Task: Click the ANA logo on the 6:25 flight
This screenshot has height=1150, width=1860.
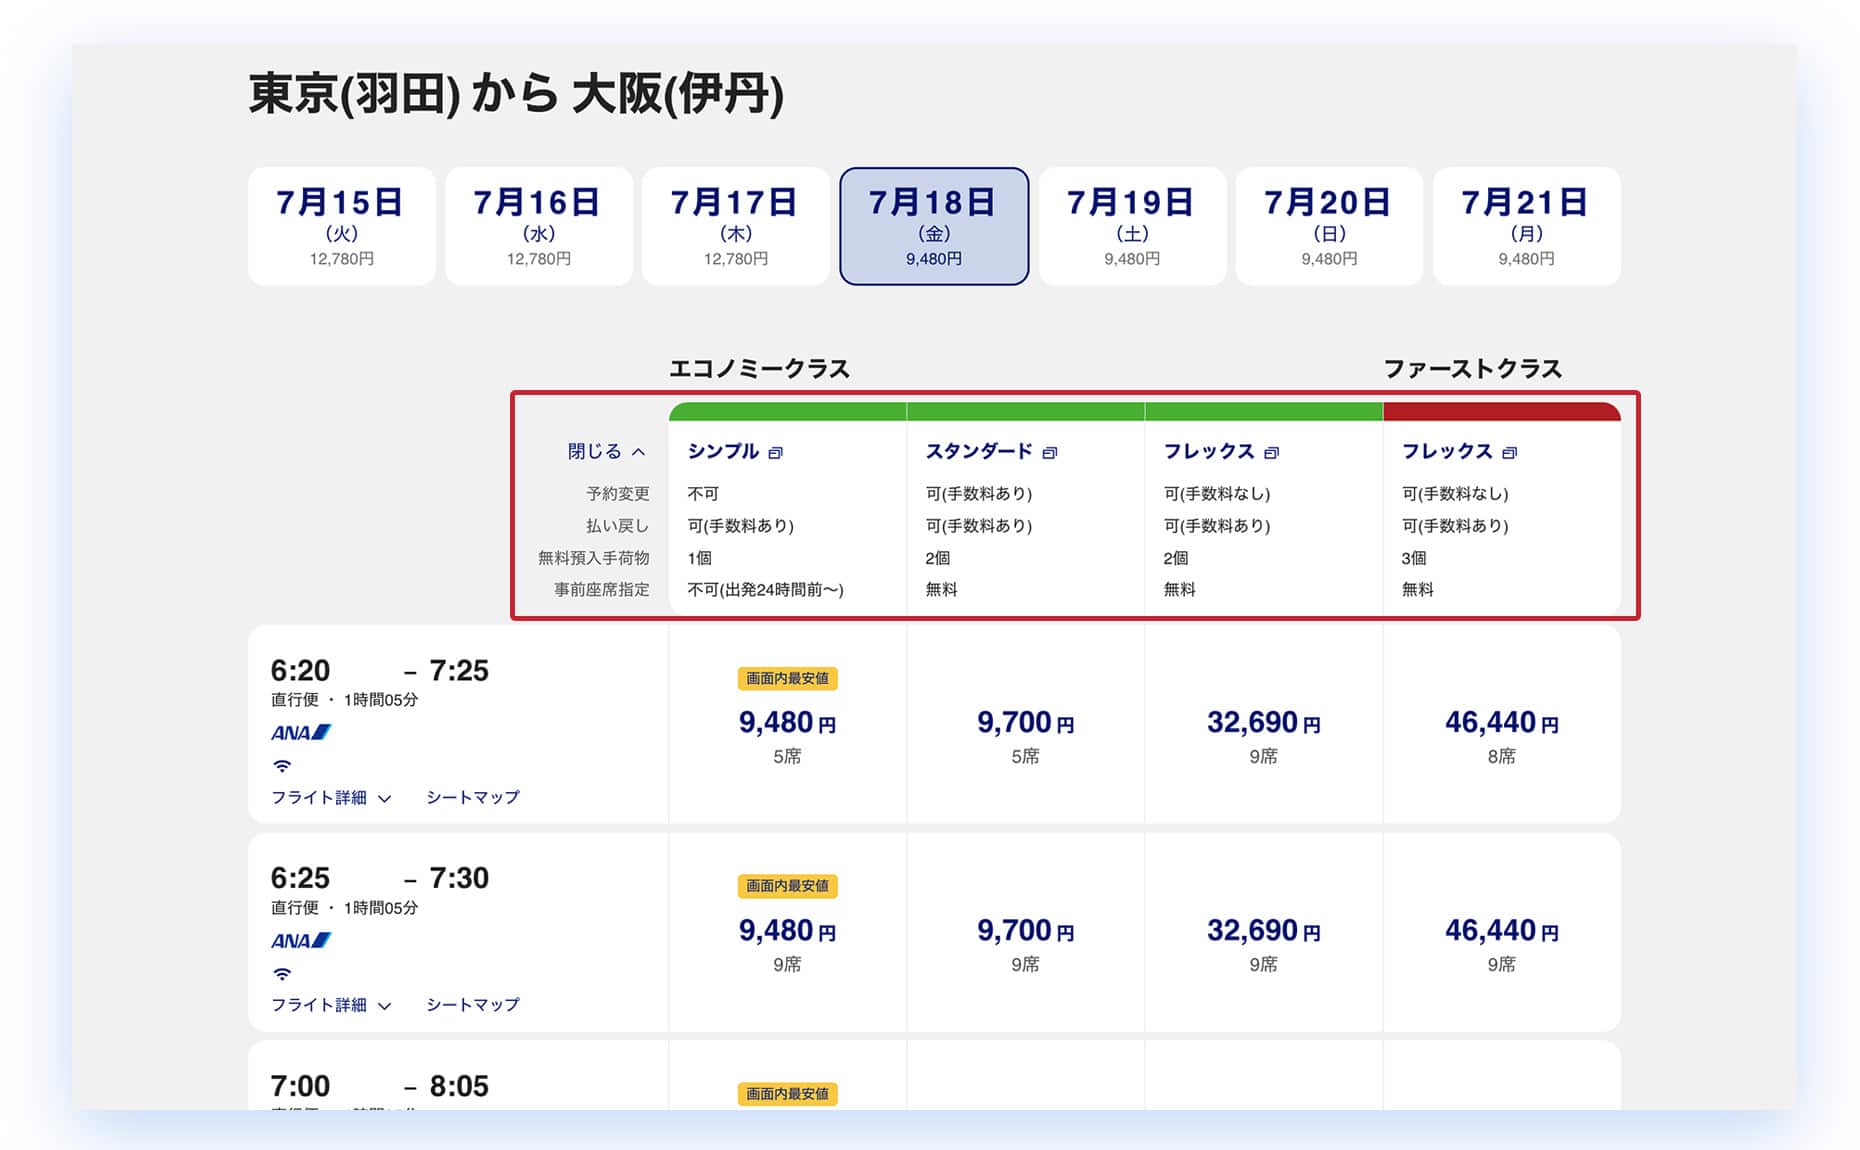Action: [300, 941]
